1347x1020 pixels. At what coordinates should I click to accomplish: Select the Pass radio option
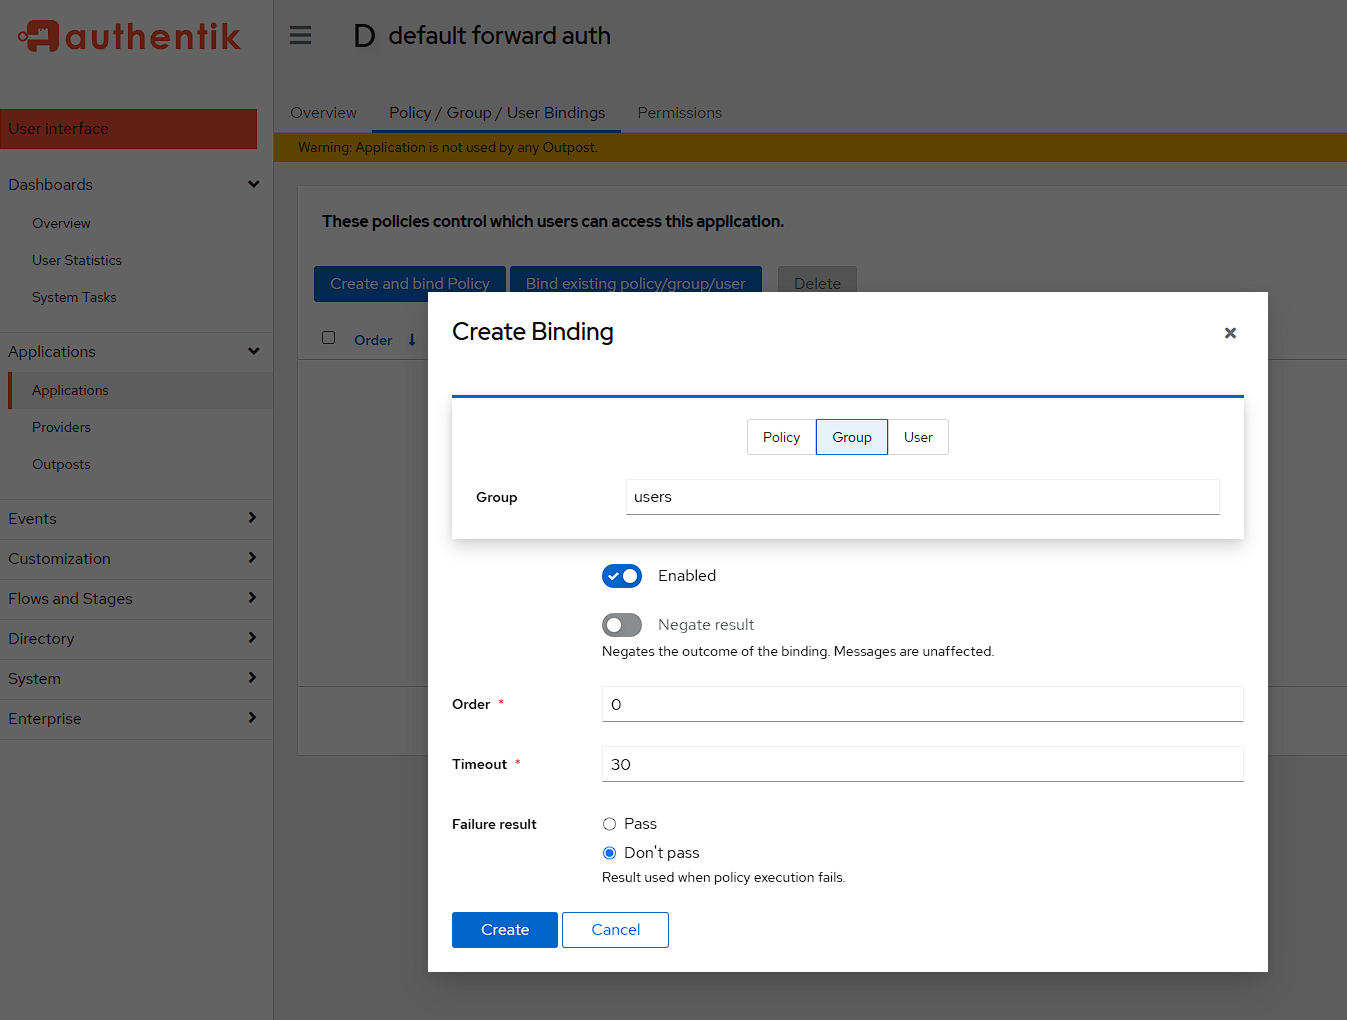point(609,824)
